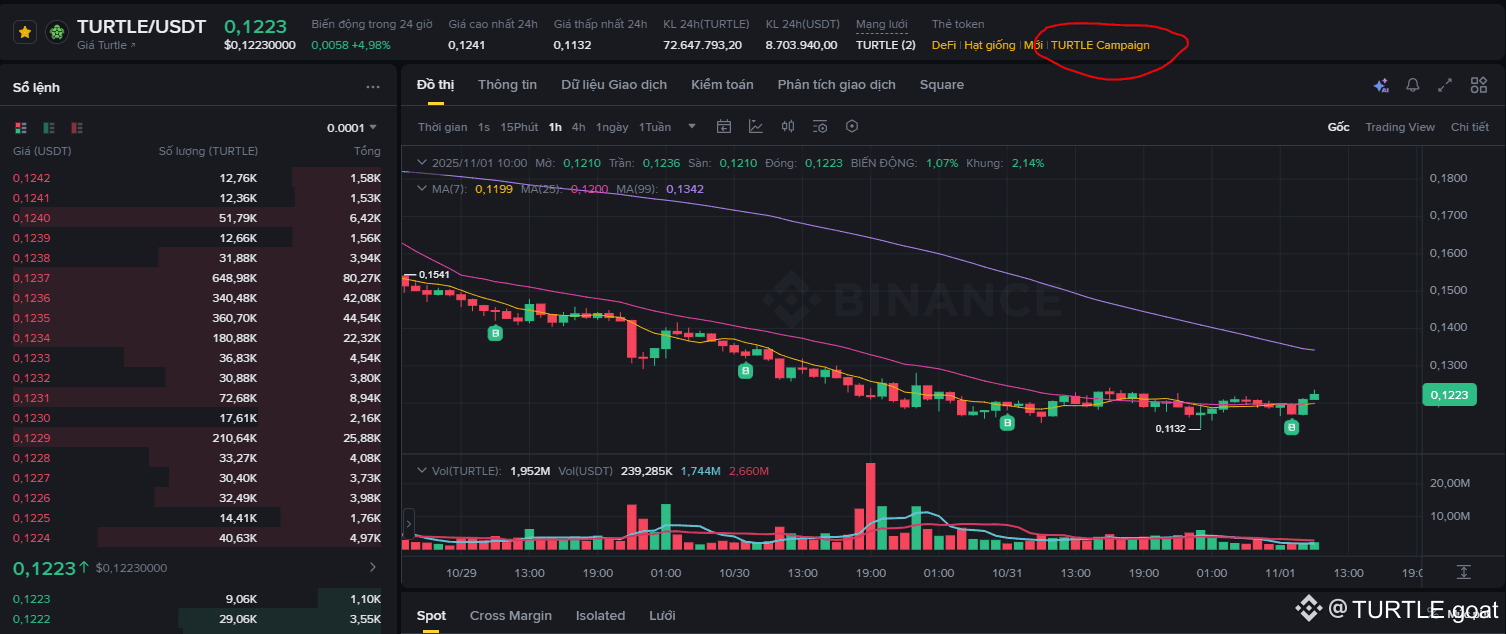Viewport: 1506px width, 634px height.
Task: Select sell order row at price 0,1229
Action: [197, 438]
